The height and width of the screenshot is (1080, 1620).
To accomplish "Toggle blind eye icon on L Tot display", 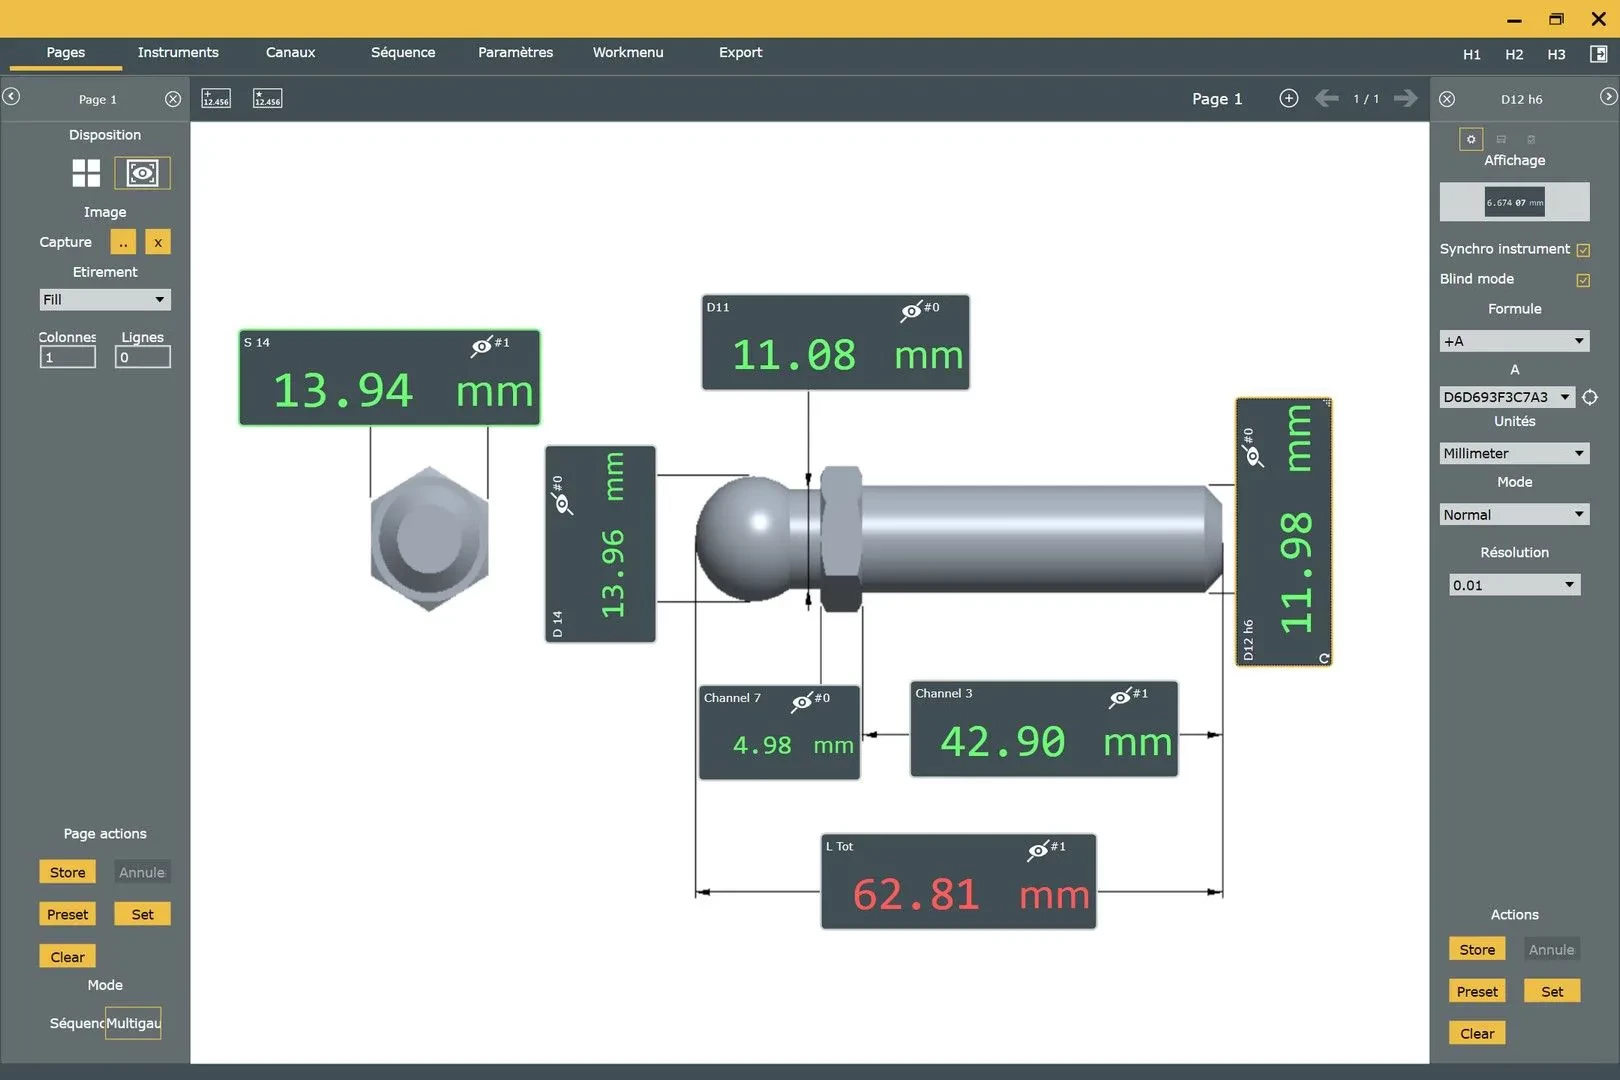I will pos(1038,850).
